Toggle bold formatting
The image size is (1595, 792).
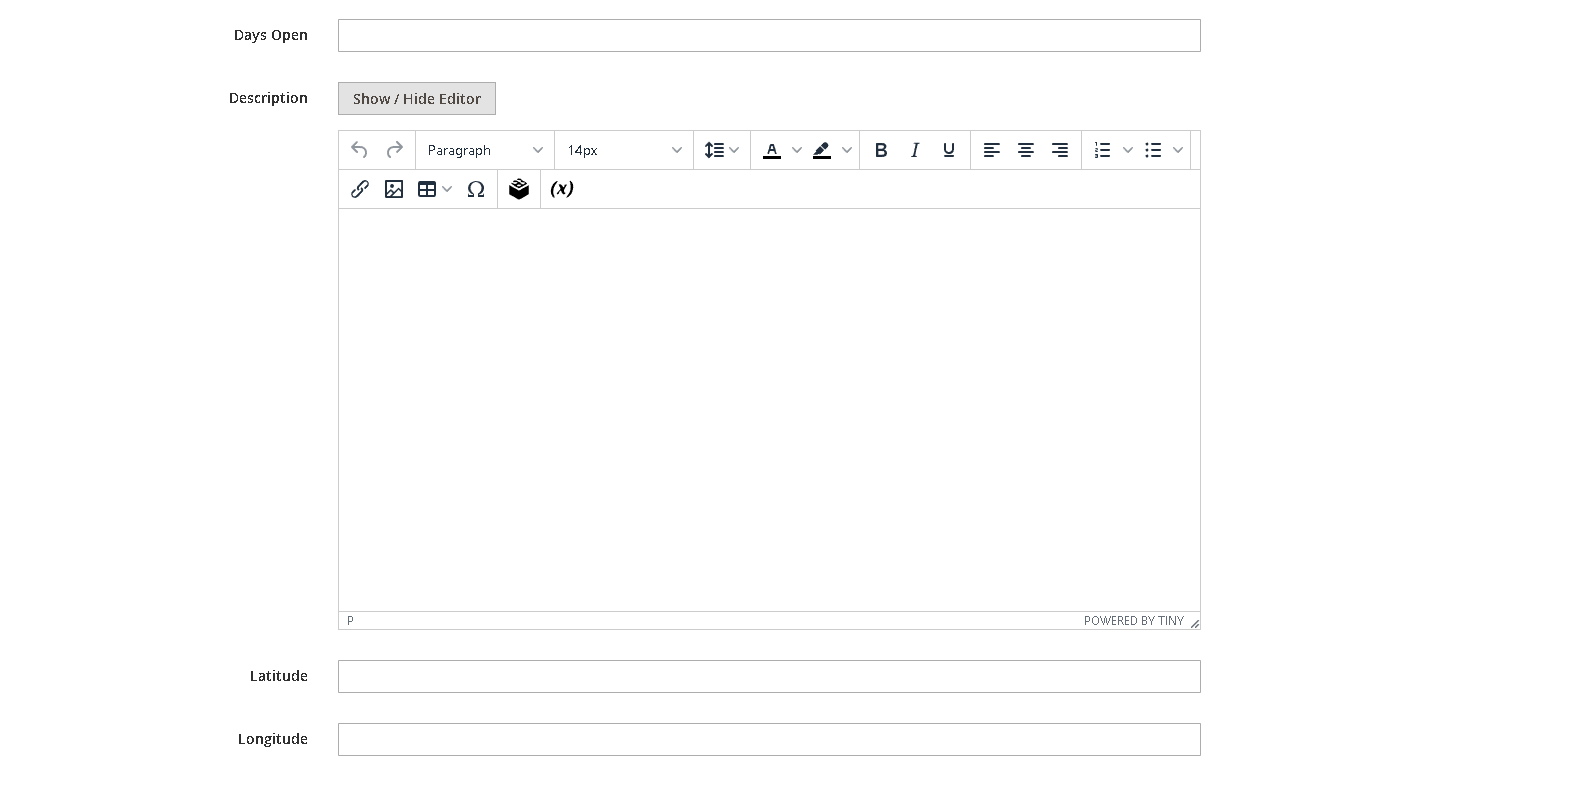click(x=881, y=150)
